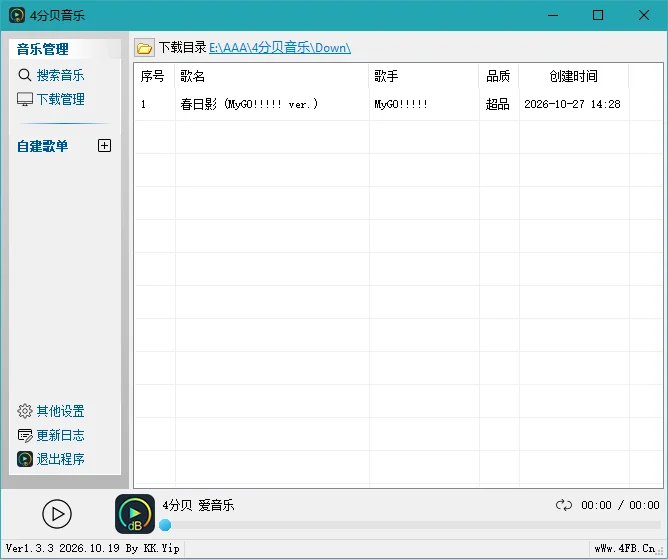Click the search music magnifier icon
This screenshot has height=559, width=668.
click(25, 75)
